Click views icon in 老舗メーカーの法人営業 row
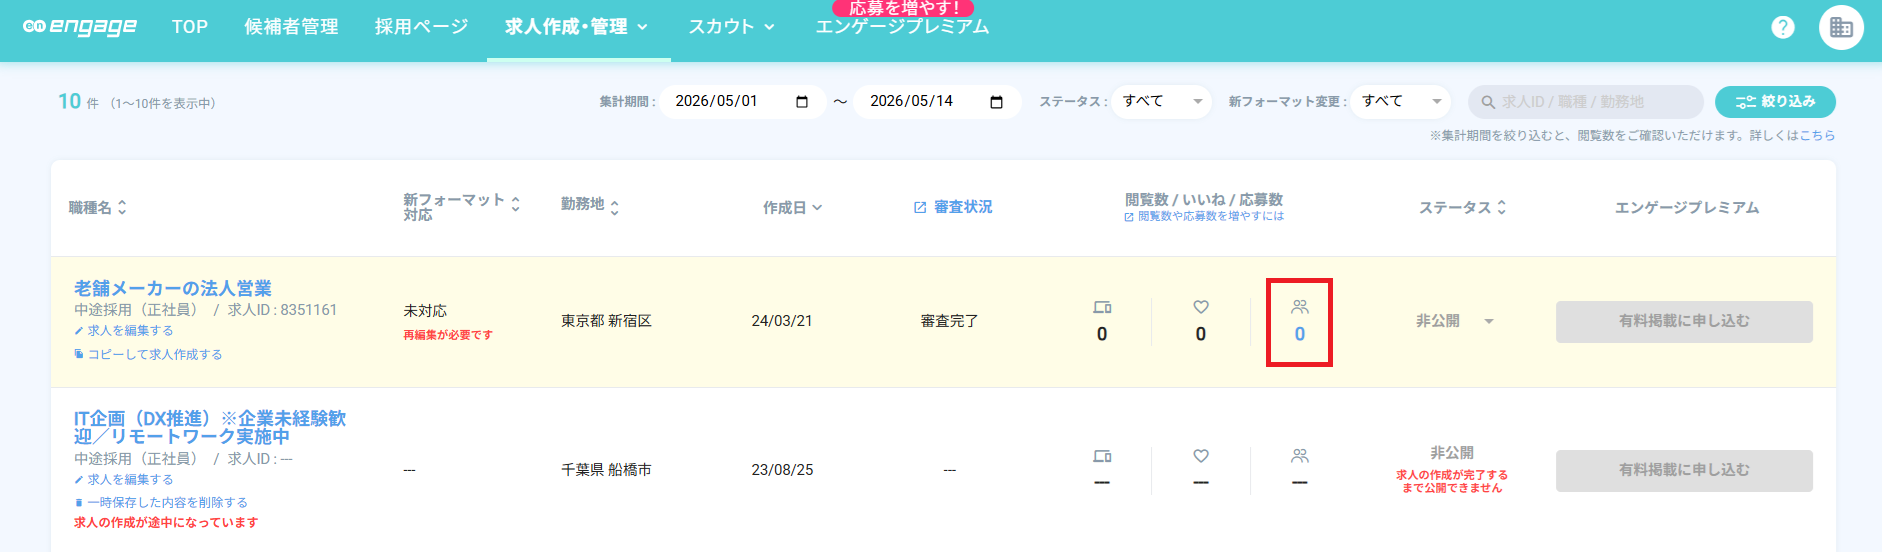 click(x=1102, y=307)
